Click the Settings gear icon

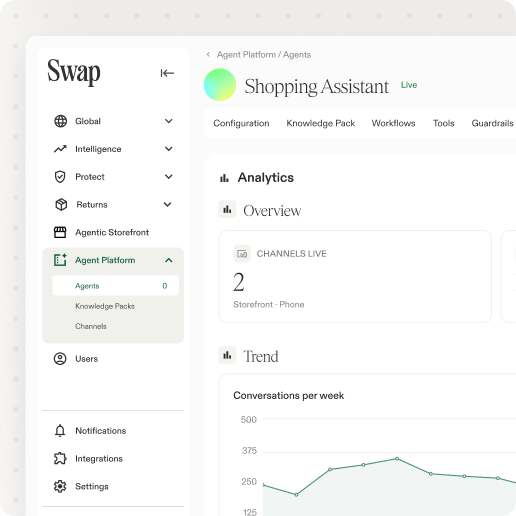pyautogui.click(x=60, y=486)
